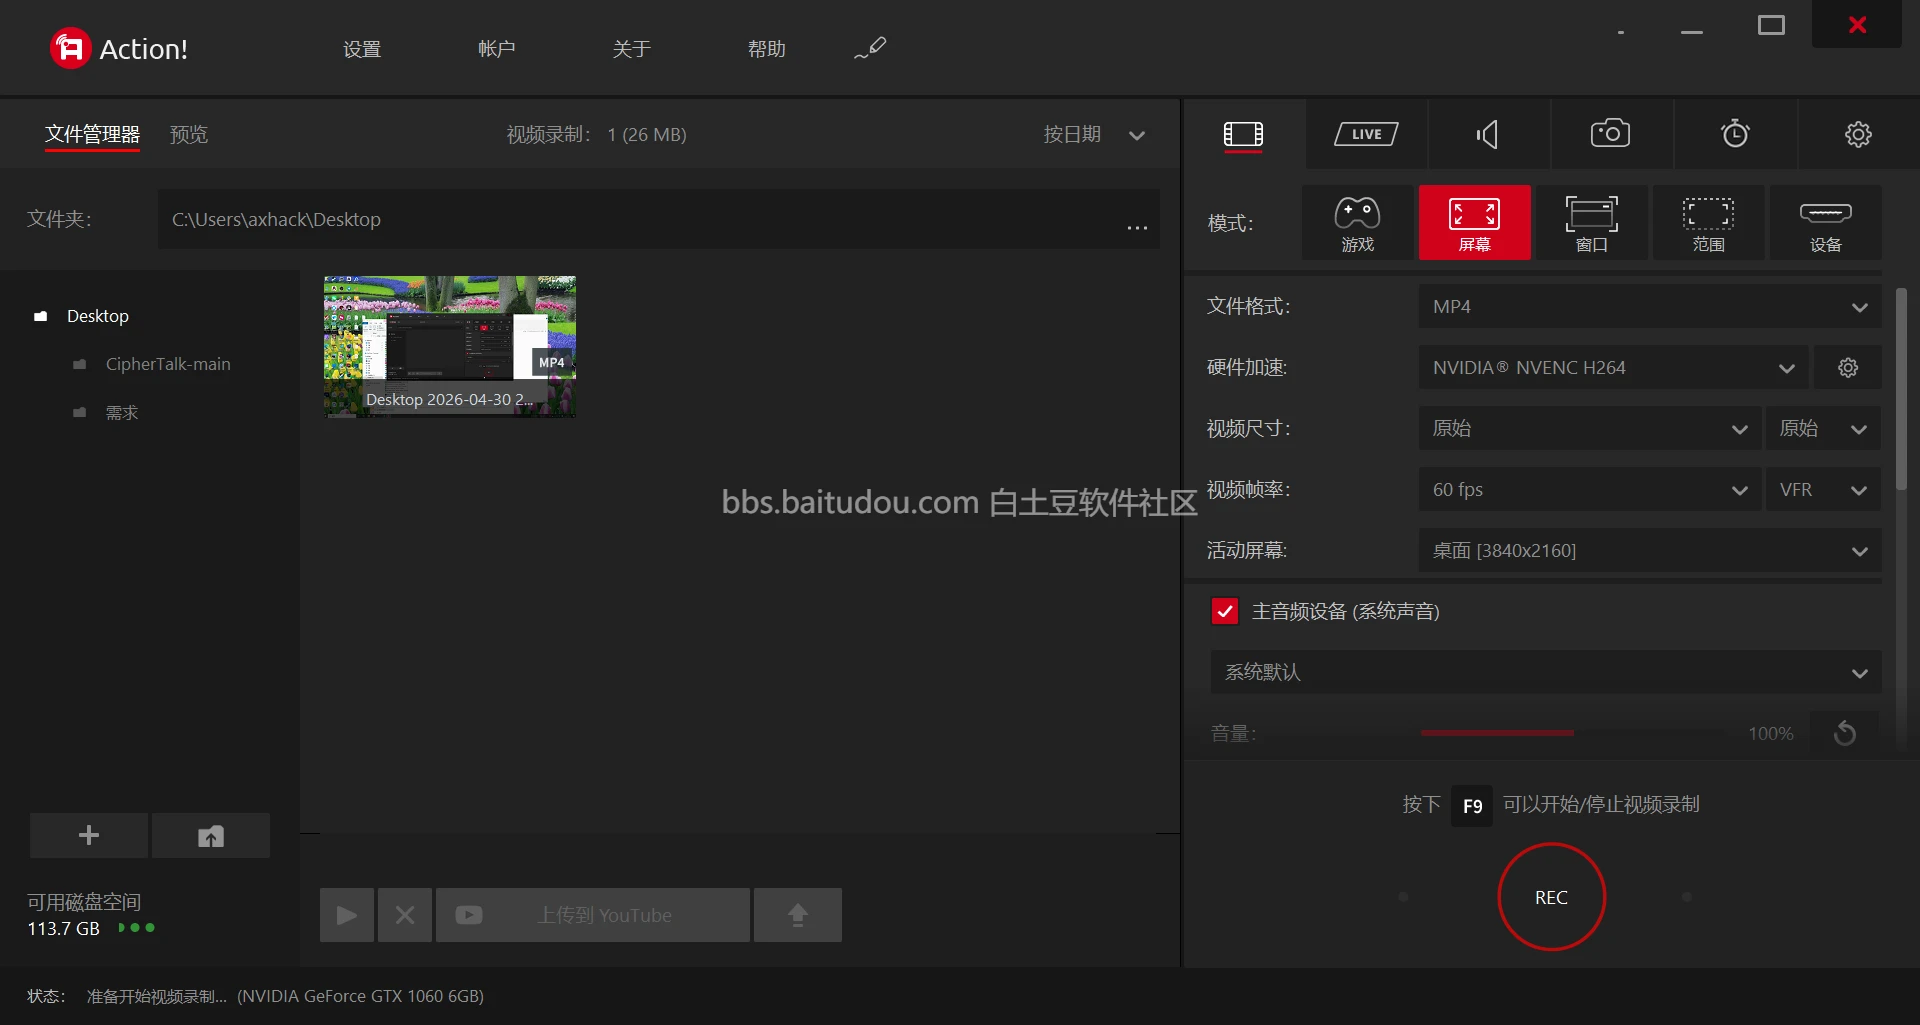Select the 屏幕 screen recording mode
This screenshot has height=1025, width=1920.
[1474, 223]
